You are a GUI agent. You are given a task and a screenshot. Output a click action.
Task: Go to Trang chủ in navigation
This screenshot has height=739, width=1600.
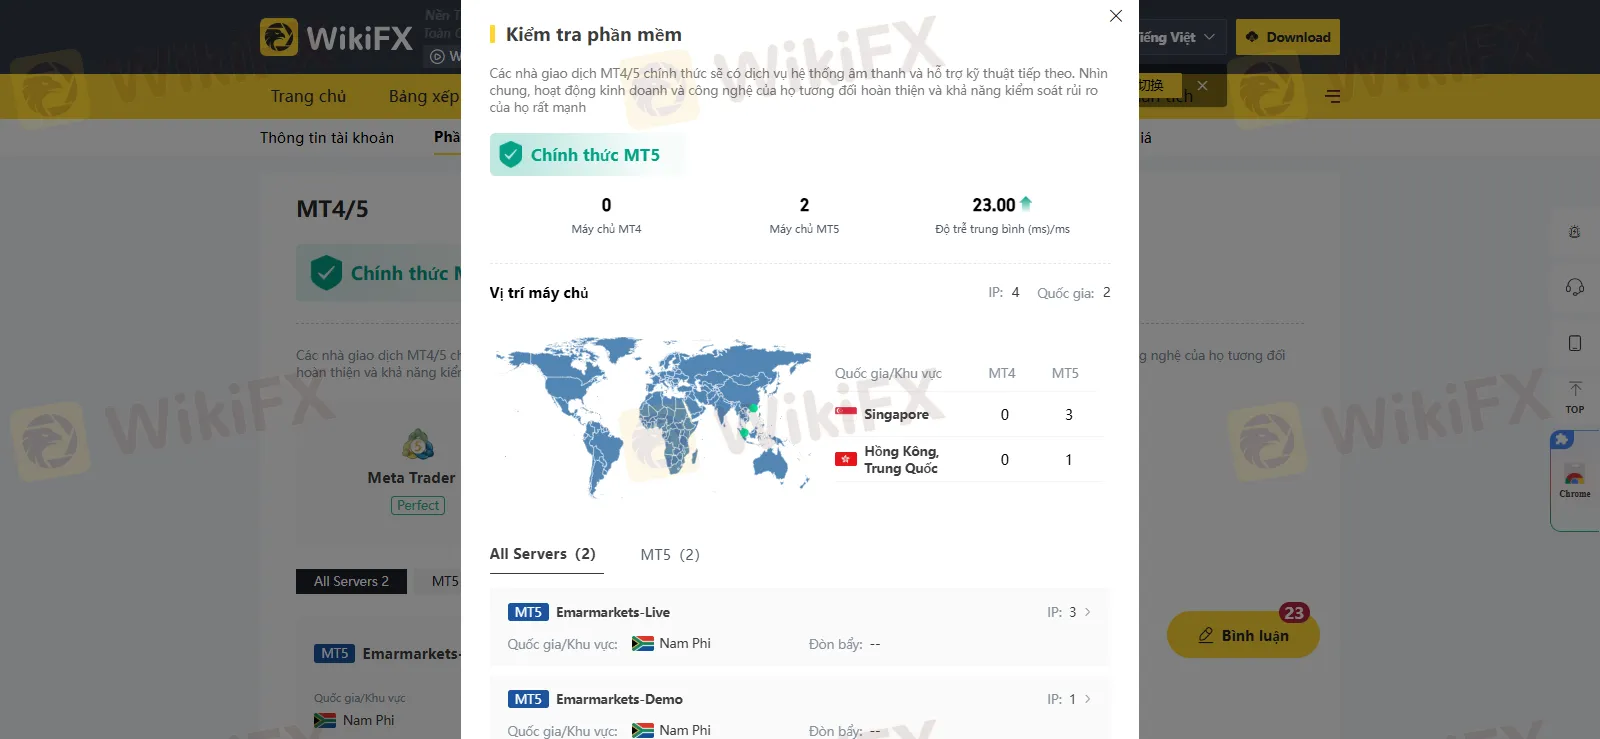(308, 96)
